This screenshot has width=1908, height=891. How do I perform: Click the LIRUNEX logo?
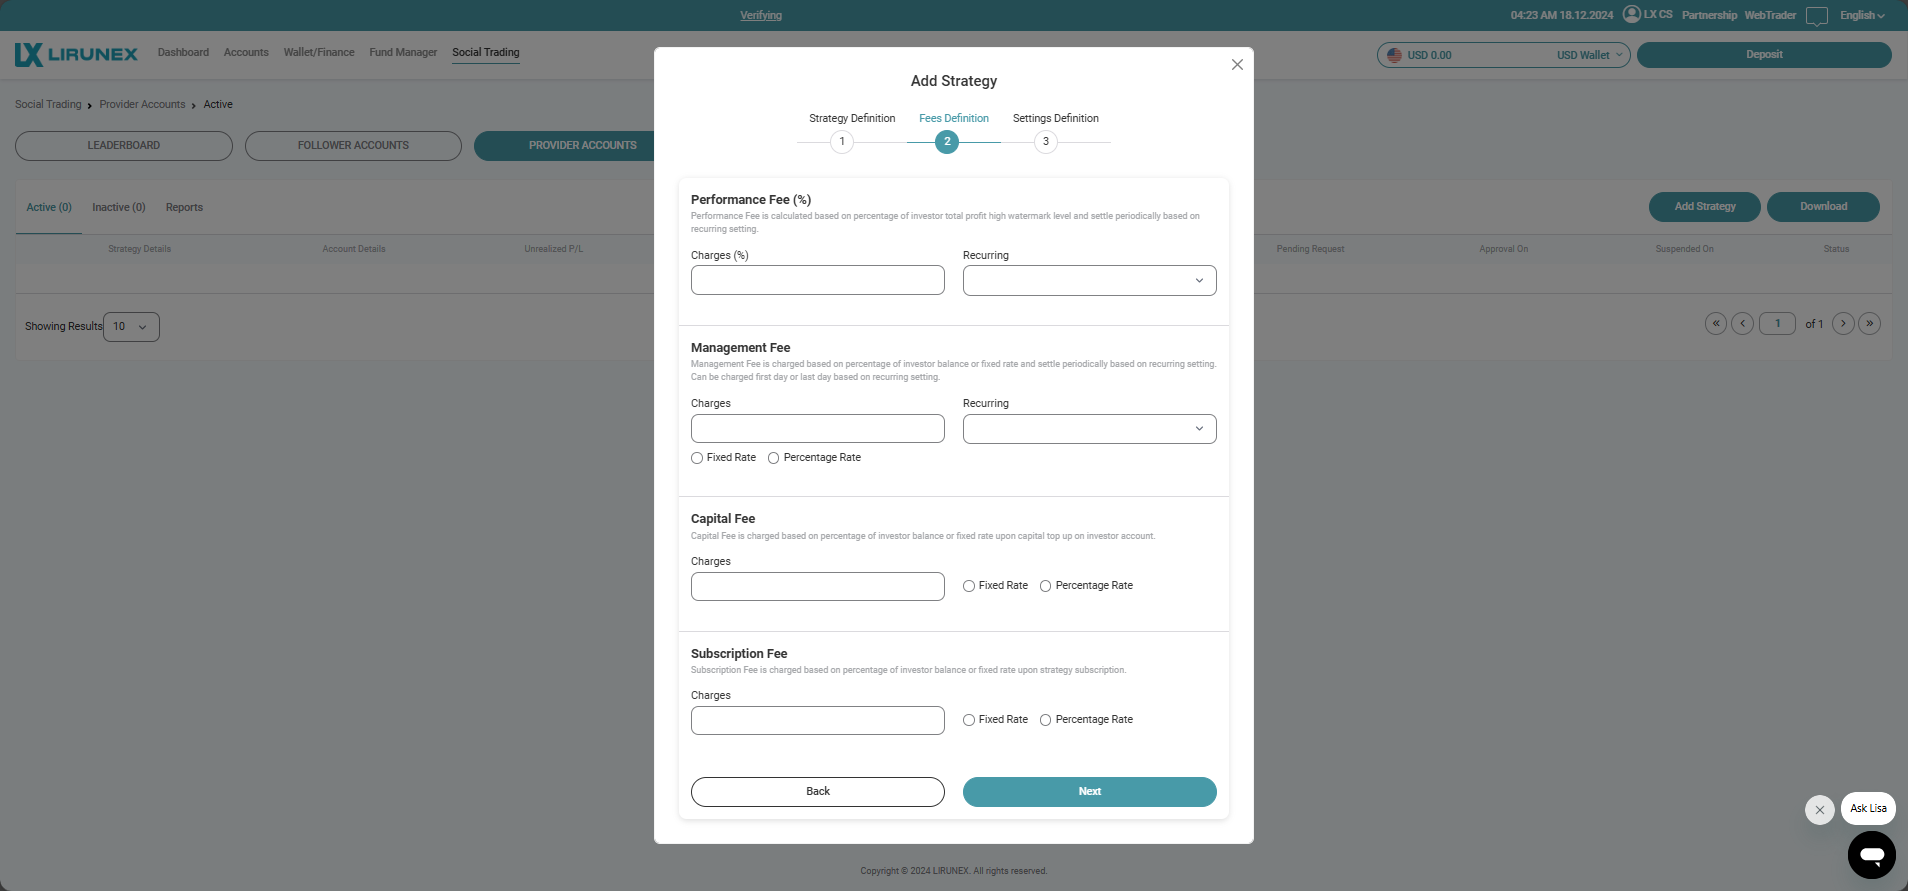tap(76, 54)
